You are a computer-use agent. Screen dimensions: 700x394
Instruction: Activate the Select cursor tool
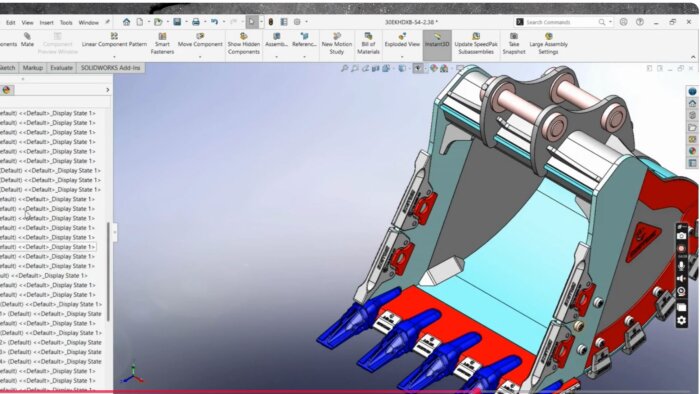point(252,22)
